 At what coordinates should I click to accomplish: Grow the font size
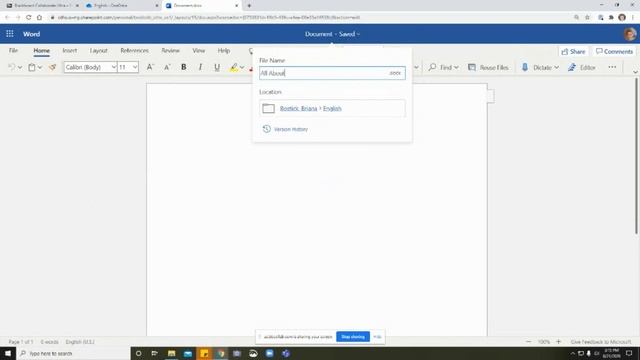[150, 67]
